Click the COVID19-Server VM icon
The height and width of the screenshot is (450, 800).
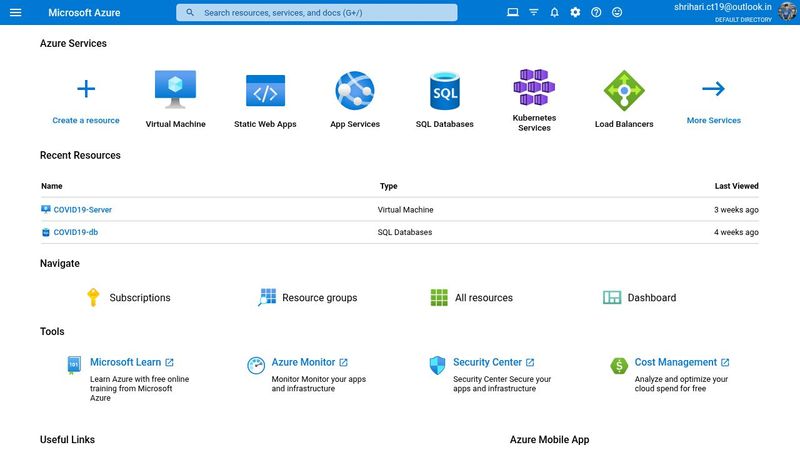click(45, 209)
